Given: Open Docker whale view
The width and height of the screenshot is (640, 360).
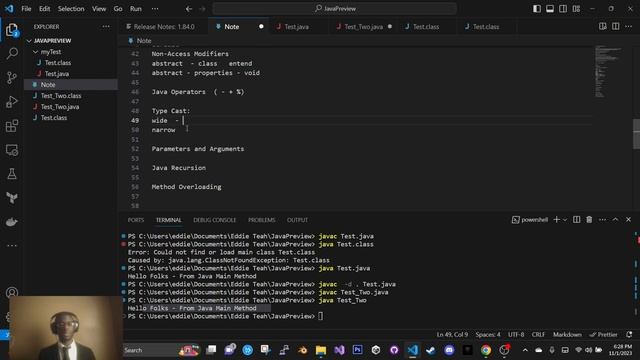Looking at the screenshot, I should pyautogui.click(x=12, y=222).
